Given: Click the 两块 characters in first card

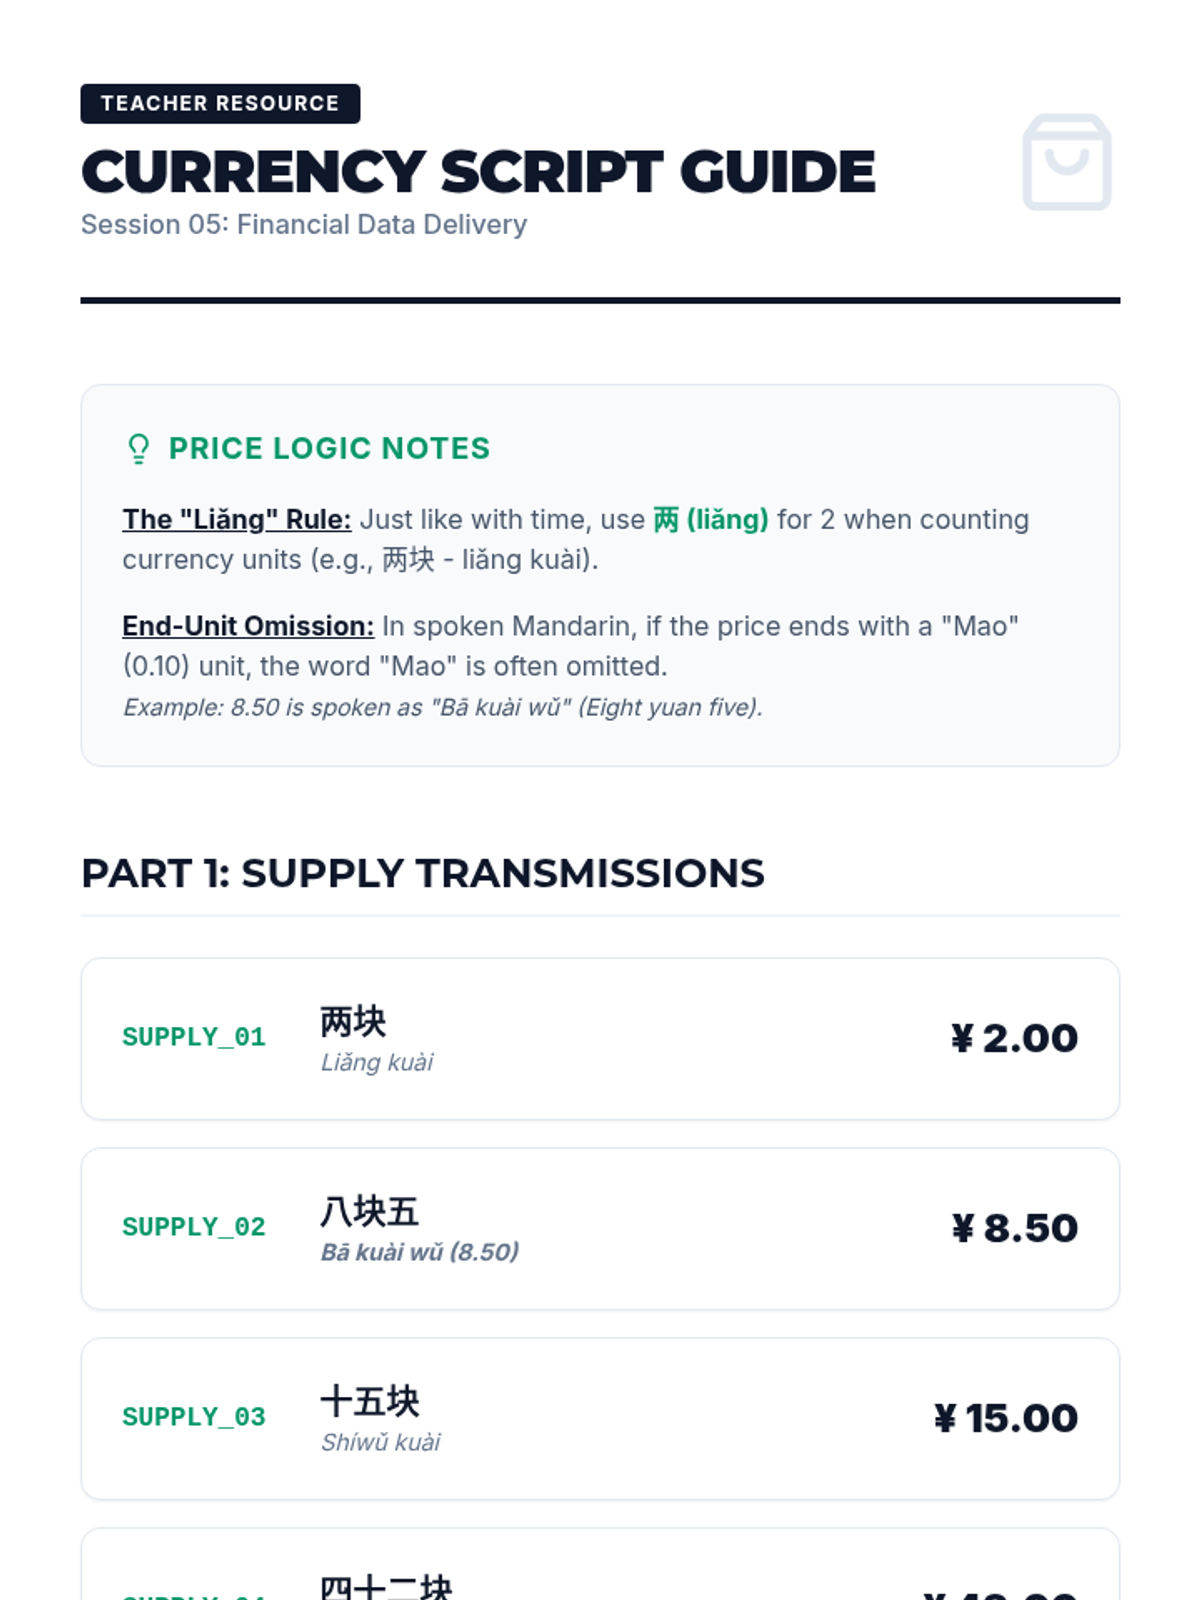Looking at the screenshot, I should [x=353, y=1021].
